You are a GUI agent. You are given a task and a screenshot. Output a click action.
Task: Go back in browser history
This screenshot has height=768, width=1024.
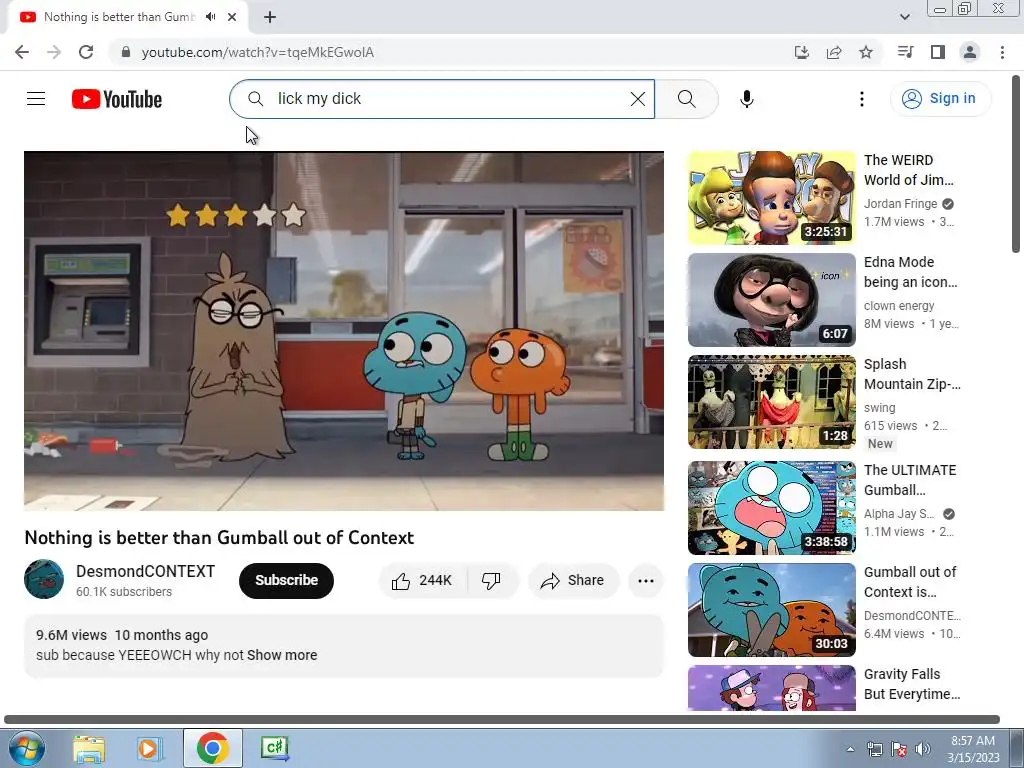pyautogui.click(x=22, y=52)
